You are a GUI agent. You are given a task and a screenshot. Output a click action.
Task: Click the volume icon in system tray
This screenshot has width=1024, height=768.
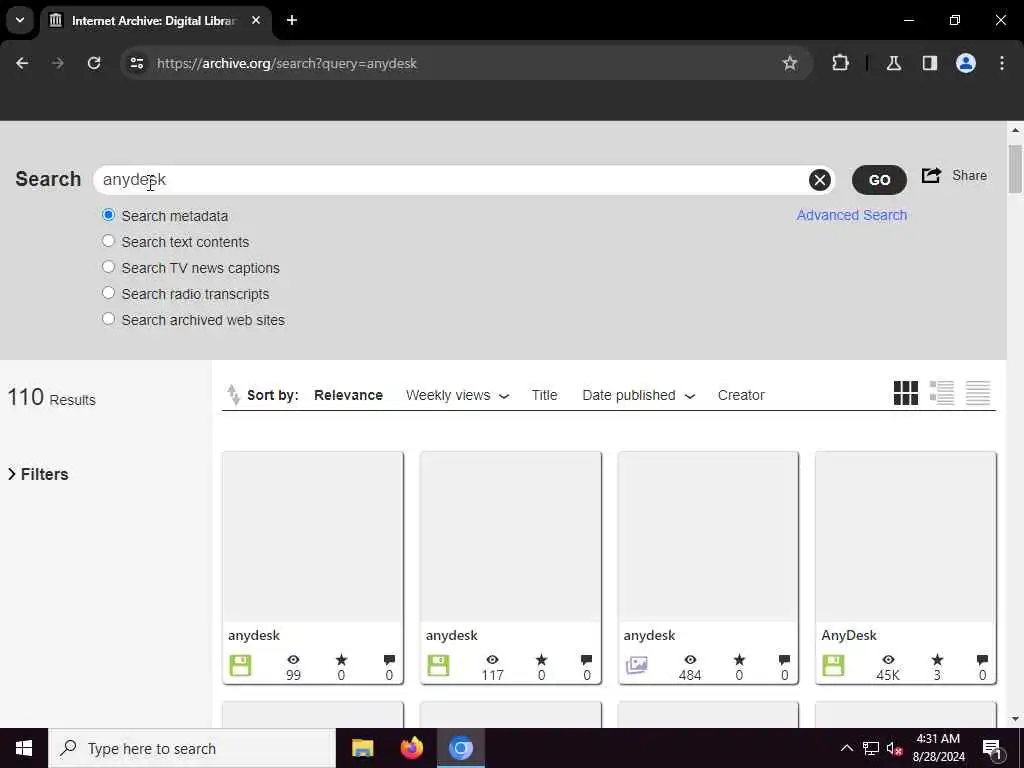tap(894, 748)
